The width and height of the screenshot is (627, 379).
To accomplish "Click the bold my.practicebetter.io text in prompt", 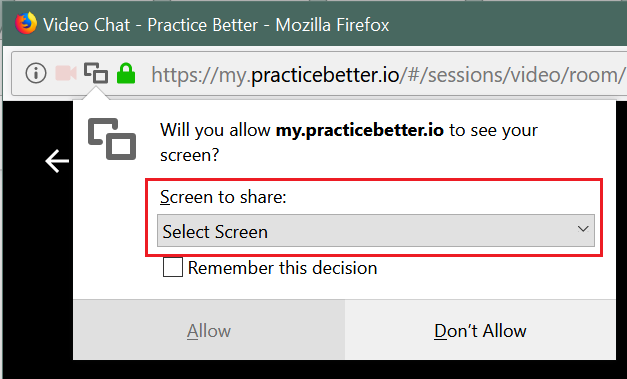I will point(360,130).
